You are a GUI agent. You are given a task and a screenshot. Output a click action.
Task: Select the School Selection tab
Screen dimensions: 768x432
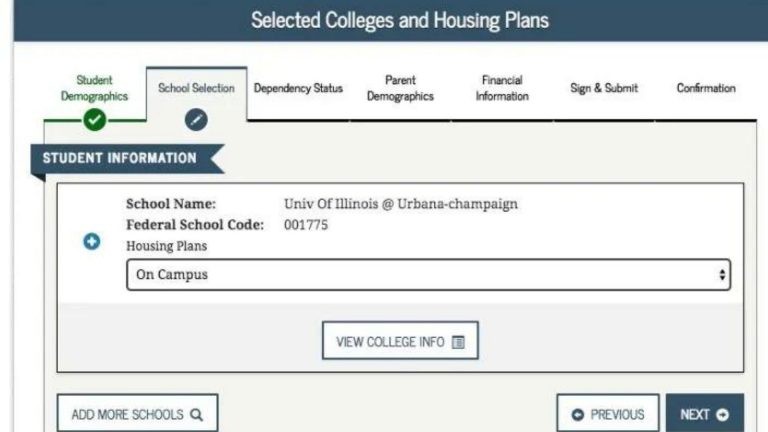tap(196, 88)
